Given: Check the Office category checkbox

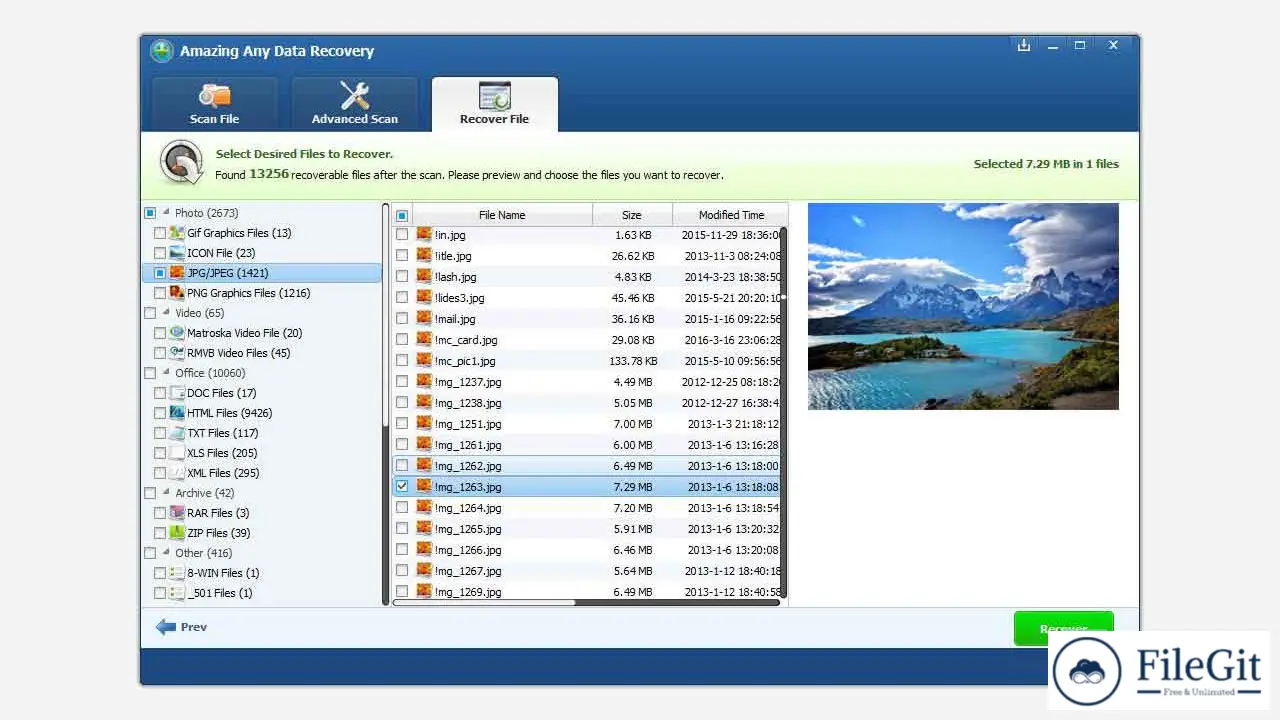Looking at the screenshot, I should click(x=150, y=373).
